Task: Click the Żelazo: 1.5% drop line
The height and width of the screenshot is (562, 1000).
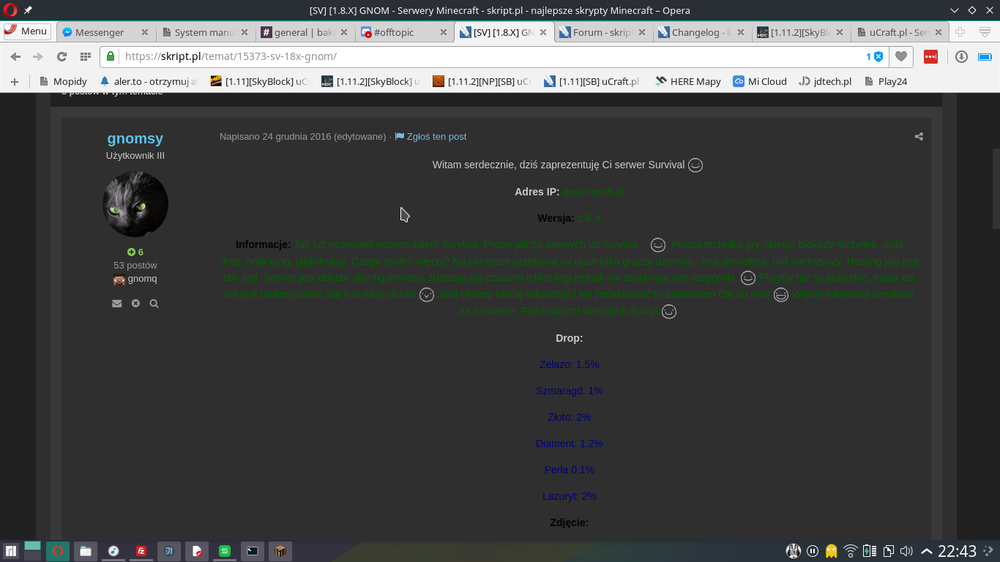Action: pos(570,364)
